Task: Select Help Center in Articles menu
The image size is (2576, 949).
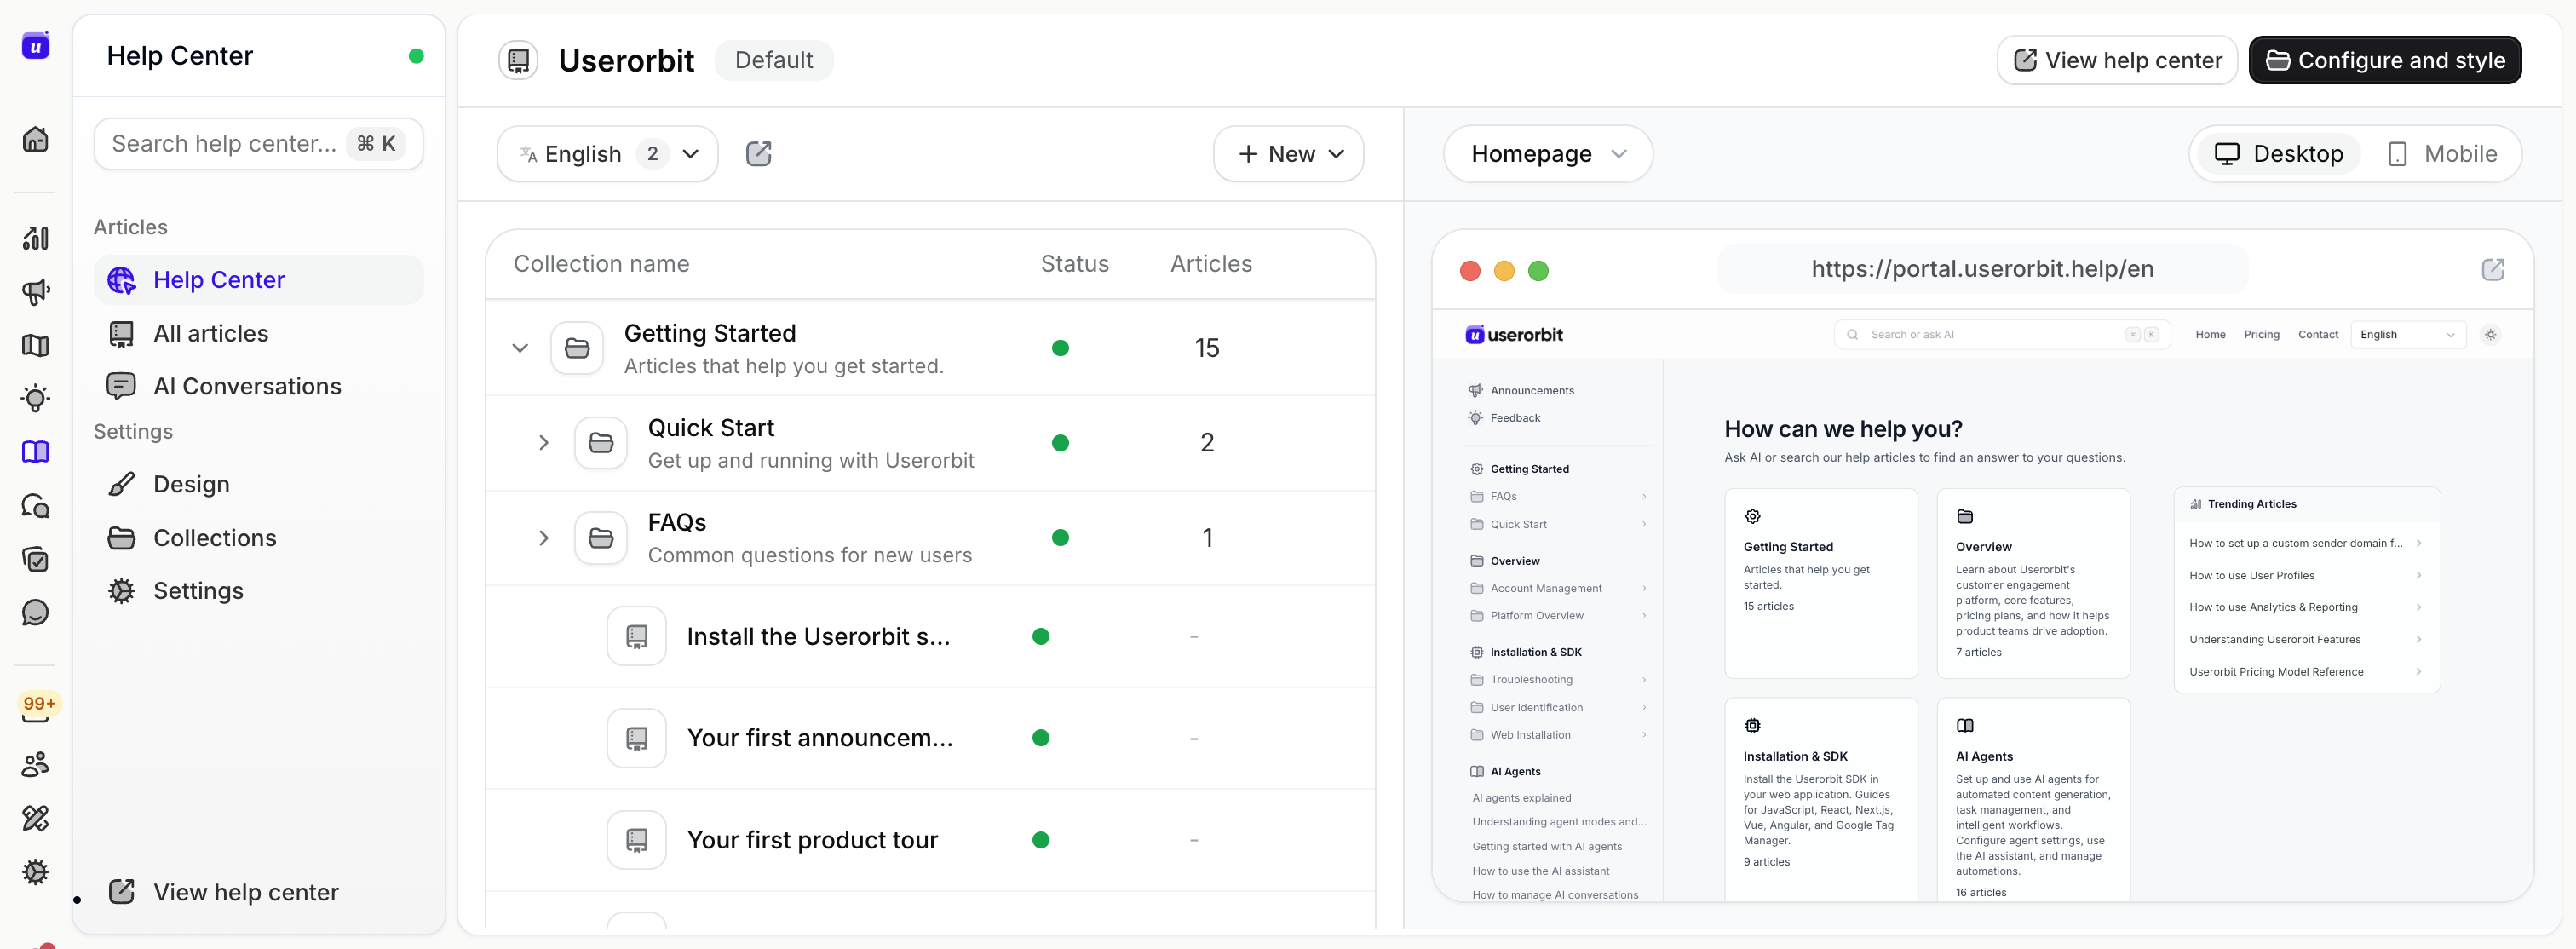Action: click(259, 280)
